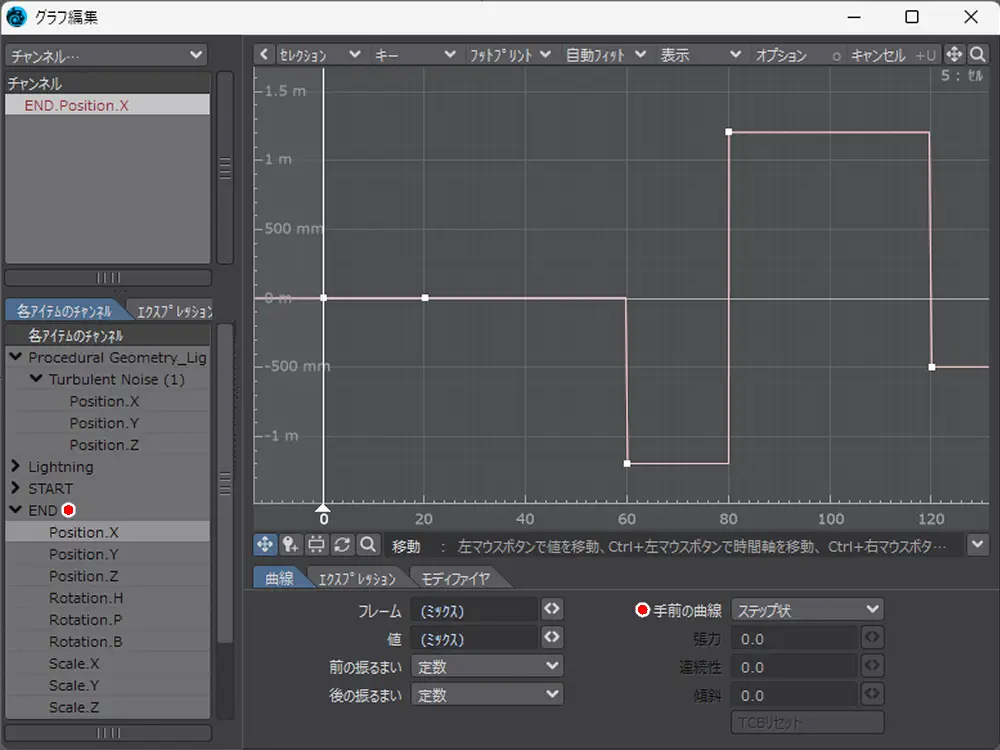Select the Zoom tool below the graph
The width and height of the screenshot is (1000, 750).
click(x=368, y=544)
